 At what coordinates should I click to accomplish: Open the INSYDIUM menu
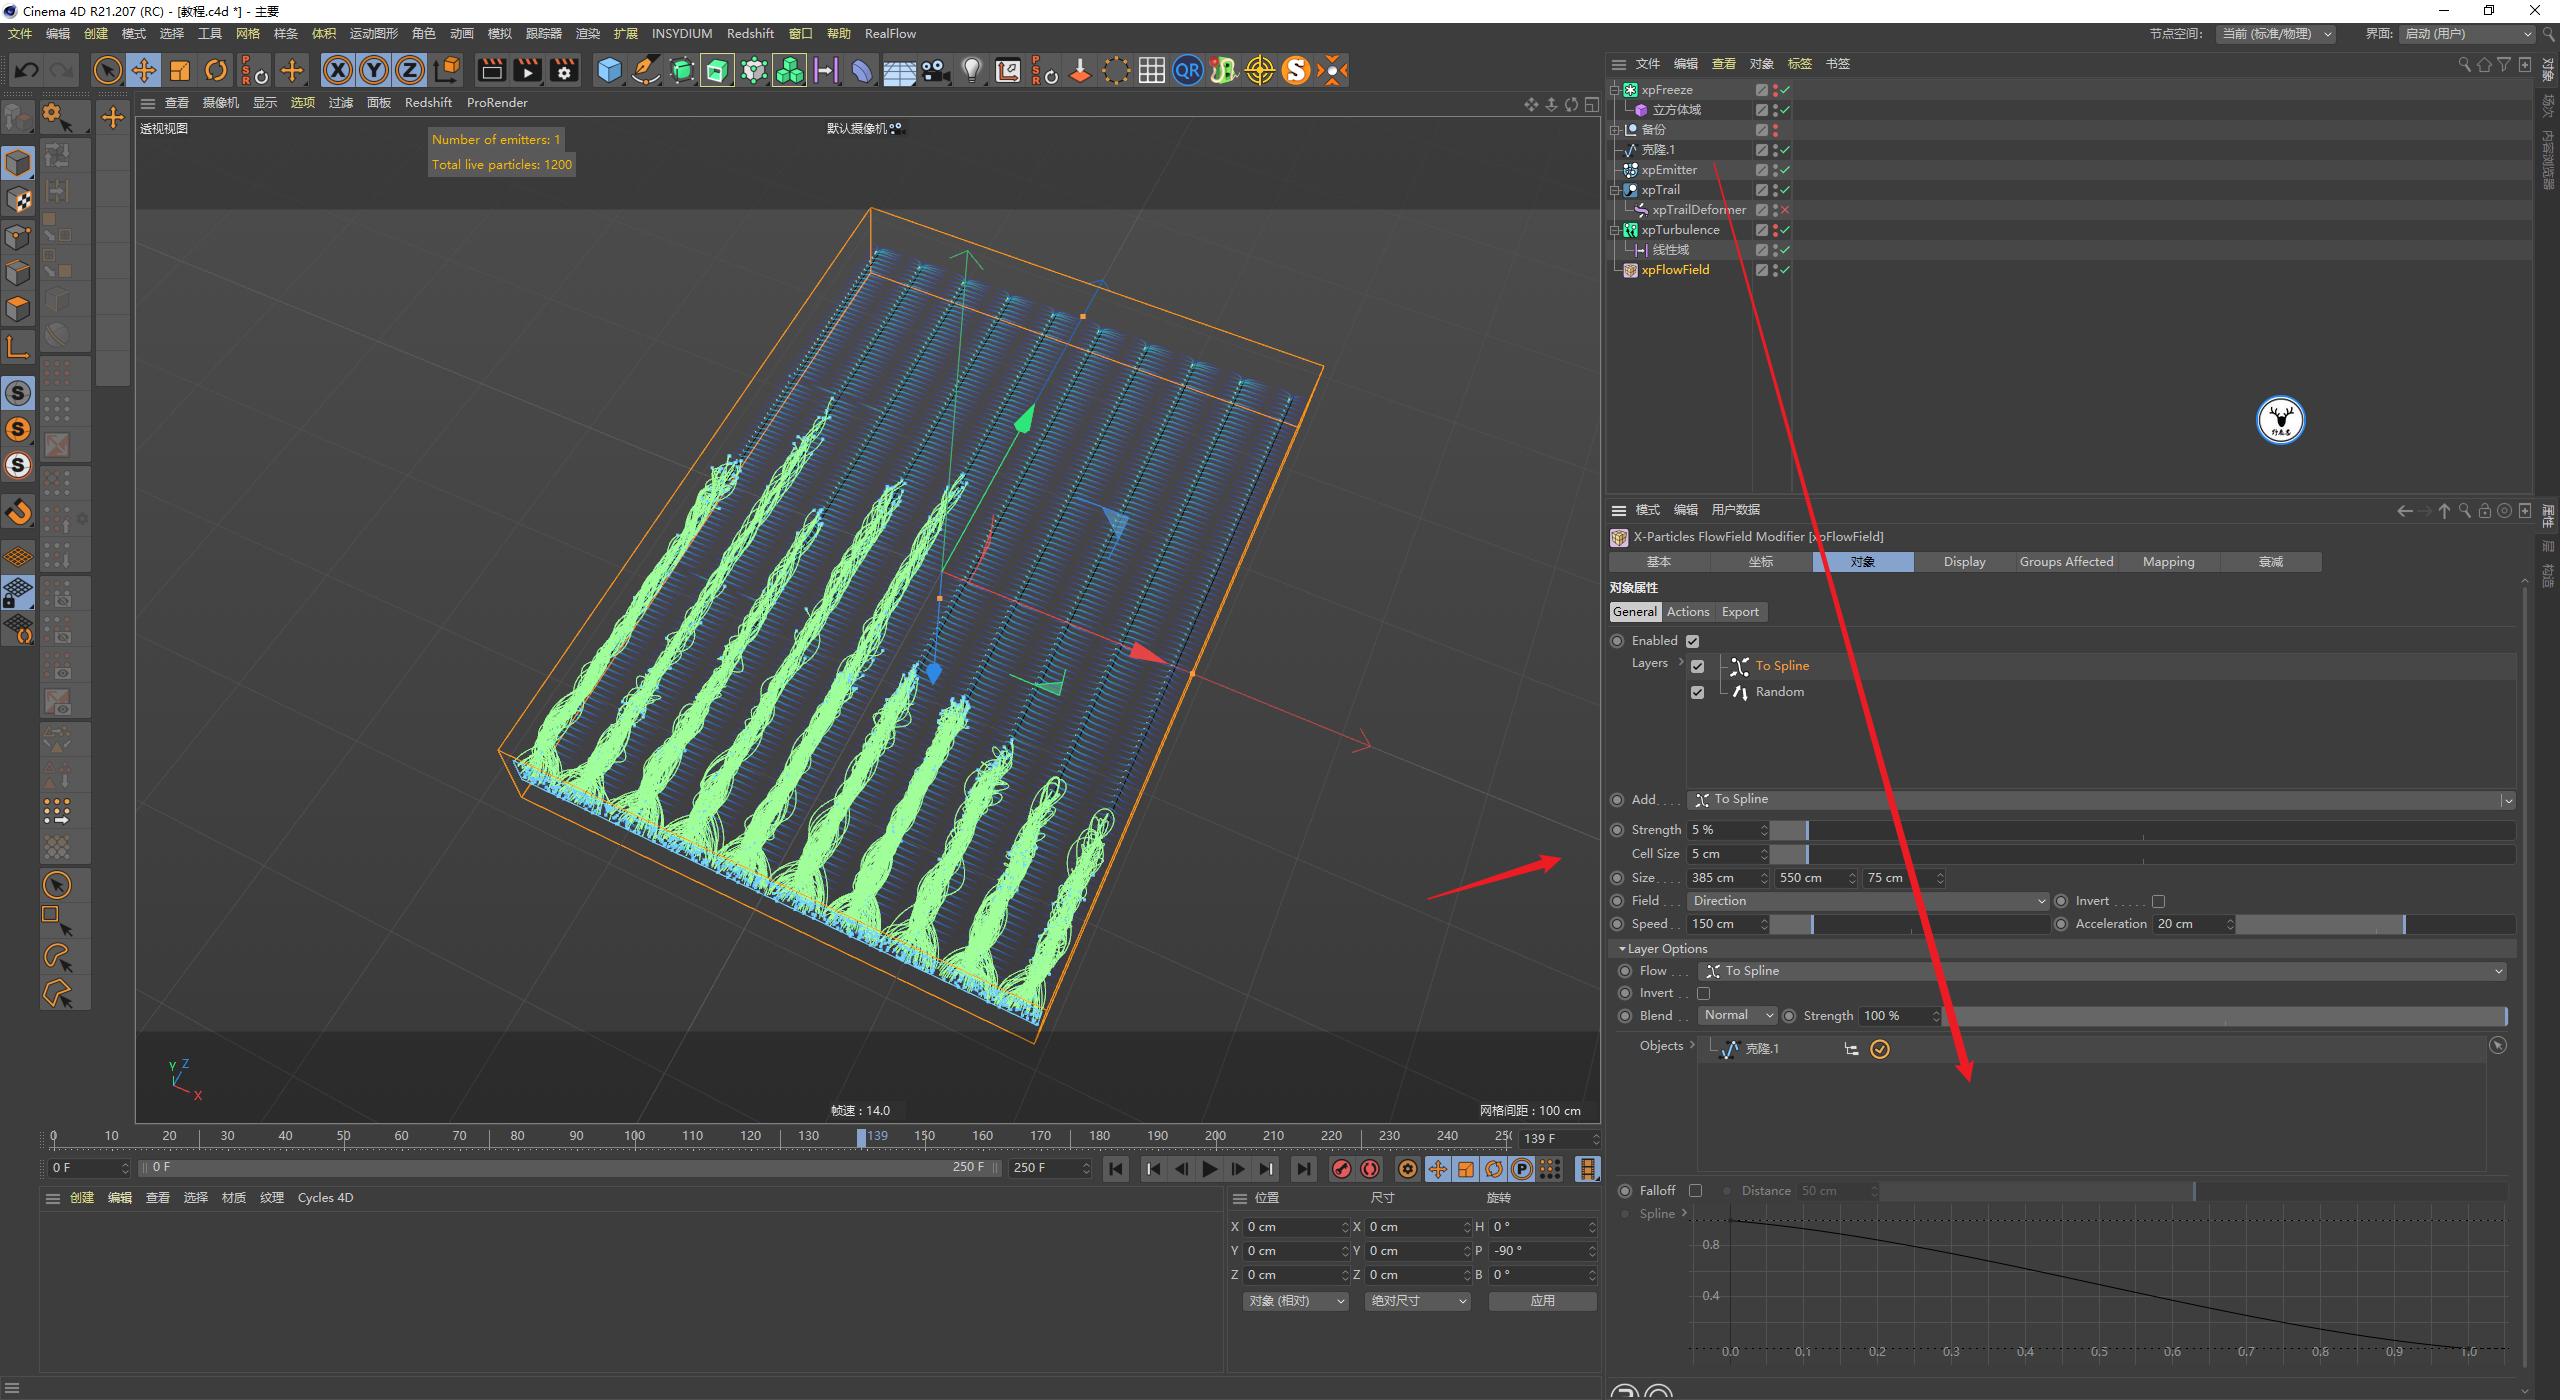(681, 33)
